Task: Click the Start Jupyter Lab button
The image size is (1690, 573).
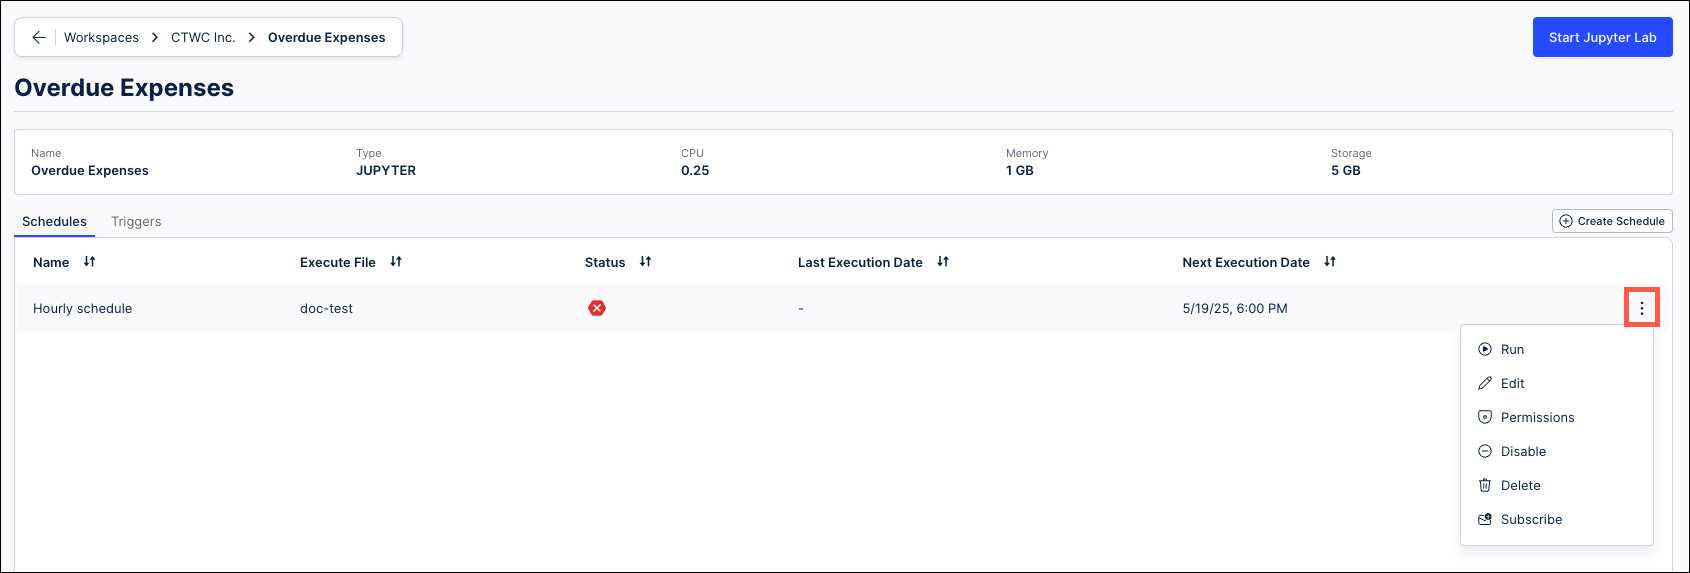Action: coord(1602,37)
